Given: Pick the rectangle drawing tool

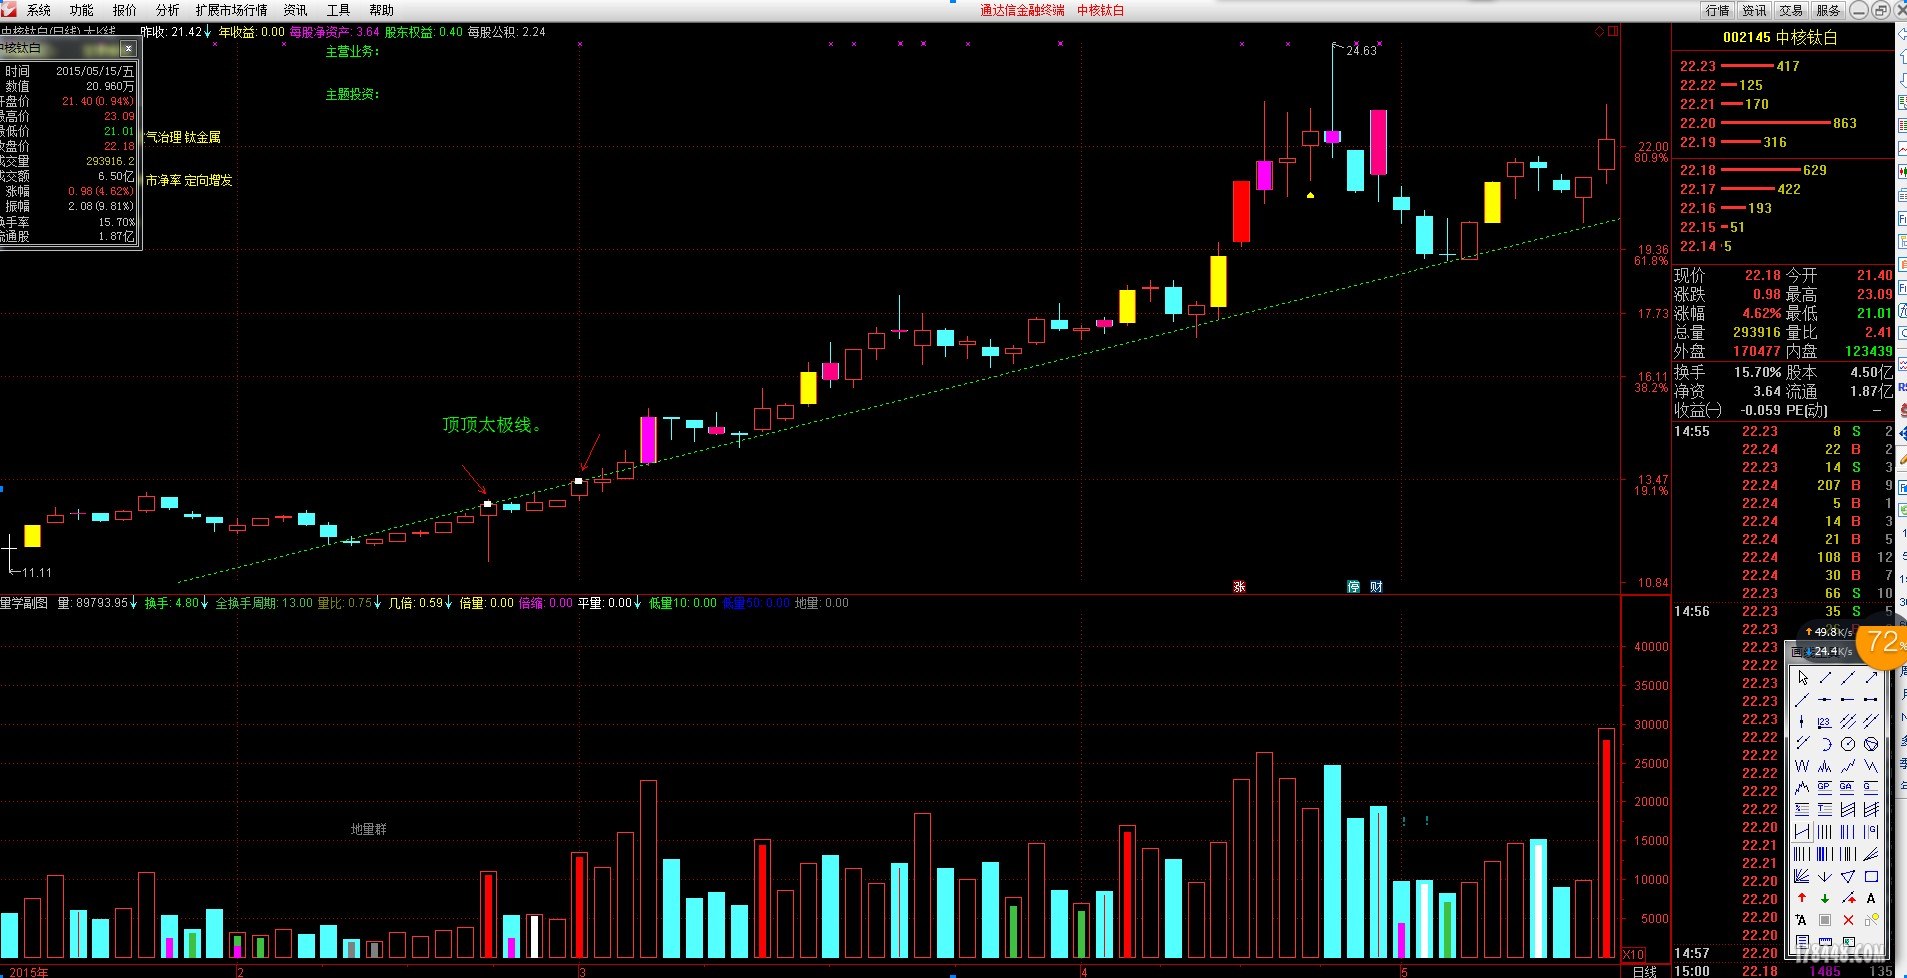Looking at the screenshot, I should pos(1871,876).
